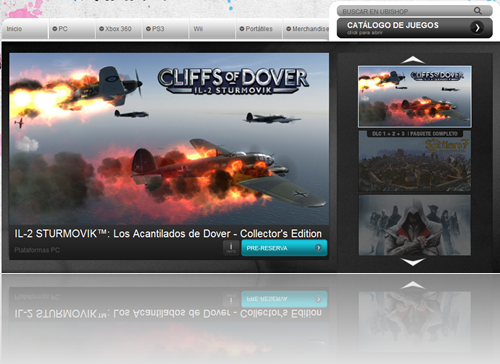Viewport: 500px width, 364px height.
Task: Open the Merchandise dropdown menu
Action: (x=306, y=29)
